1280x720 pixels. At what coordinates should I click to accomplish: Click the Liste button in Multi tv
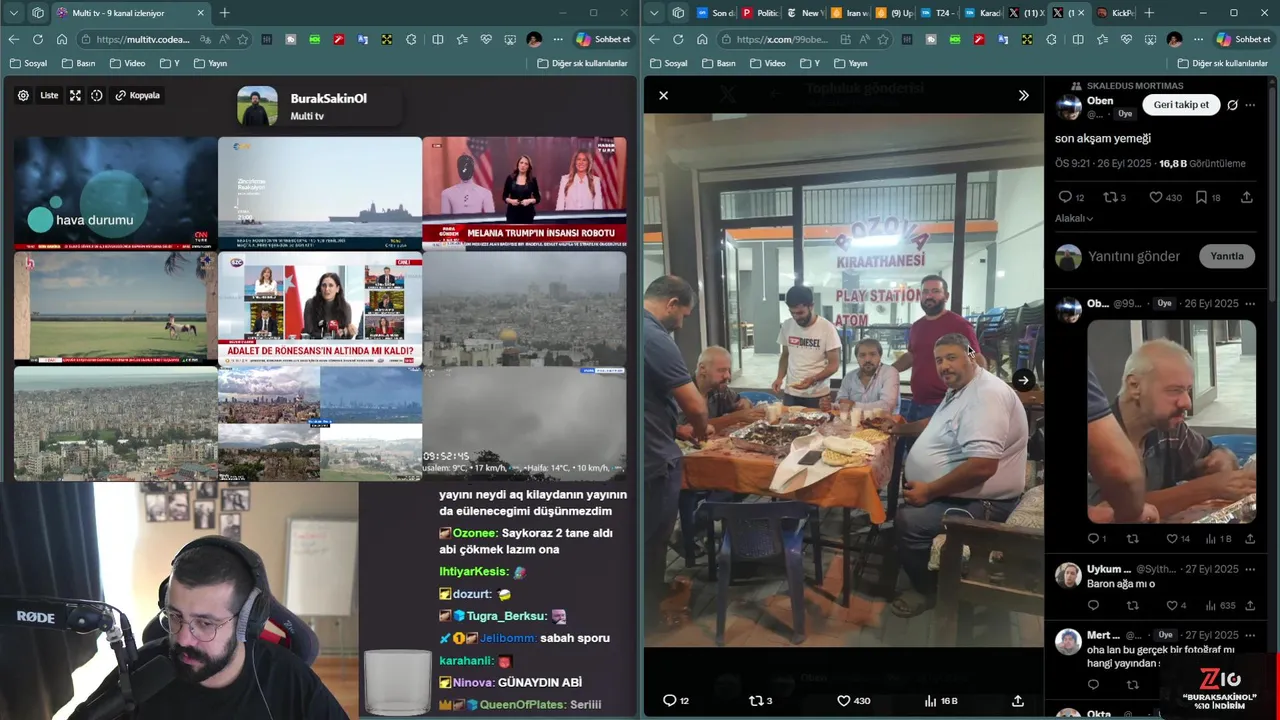coord(49,96)
